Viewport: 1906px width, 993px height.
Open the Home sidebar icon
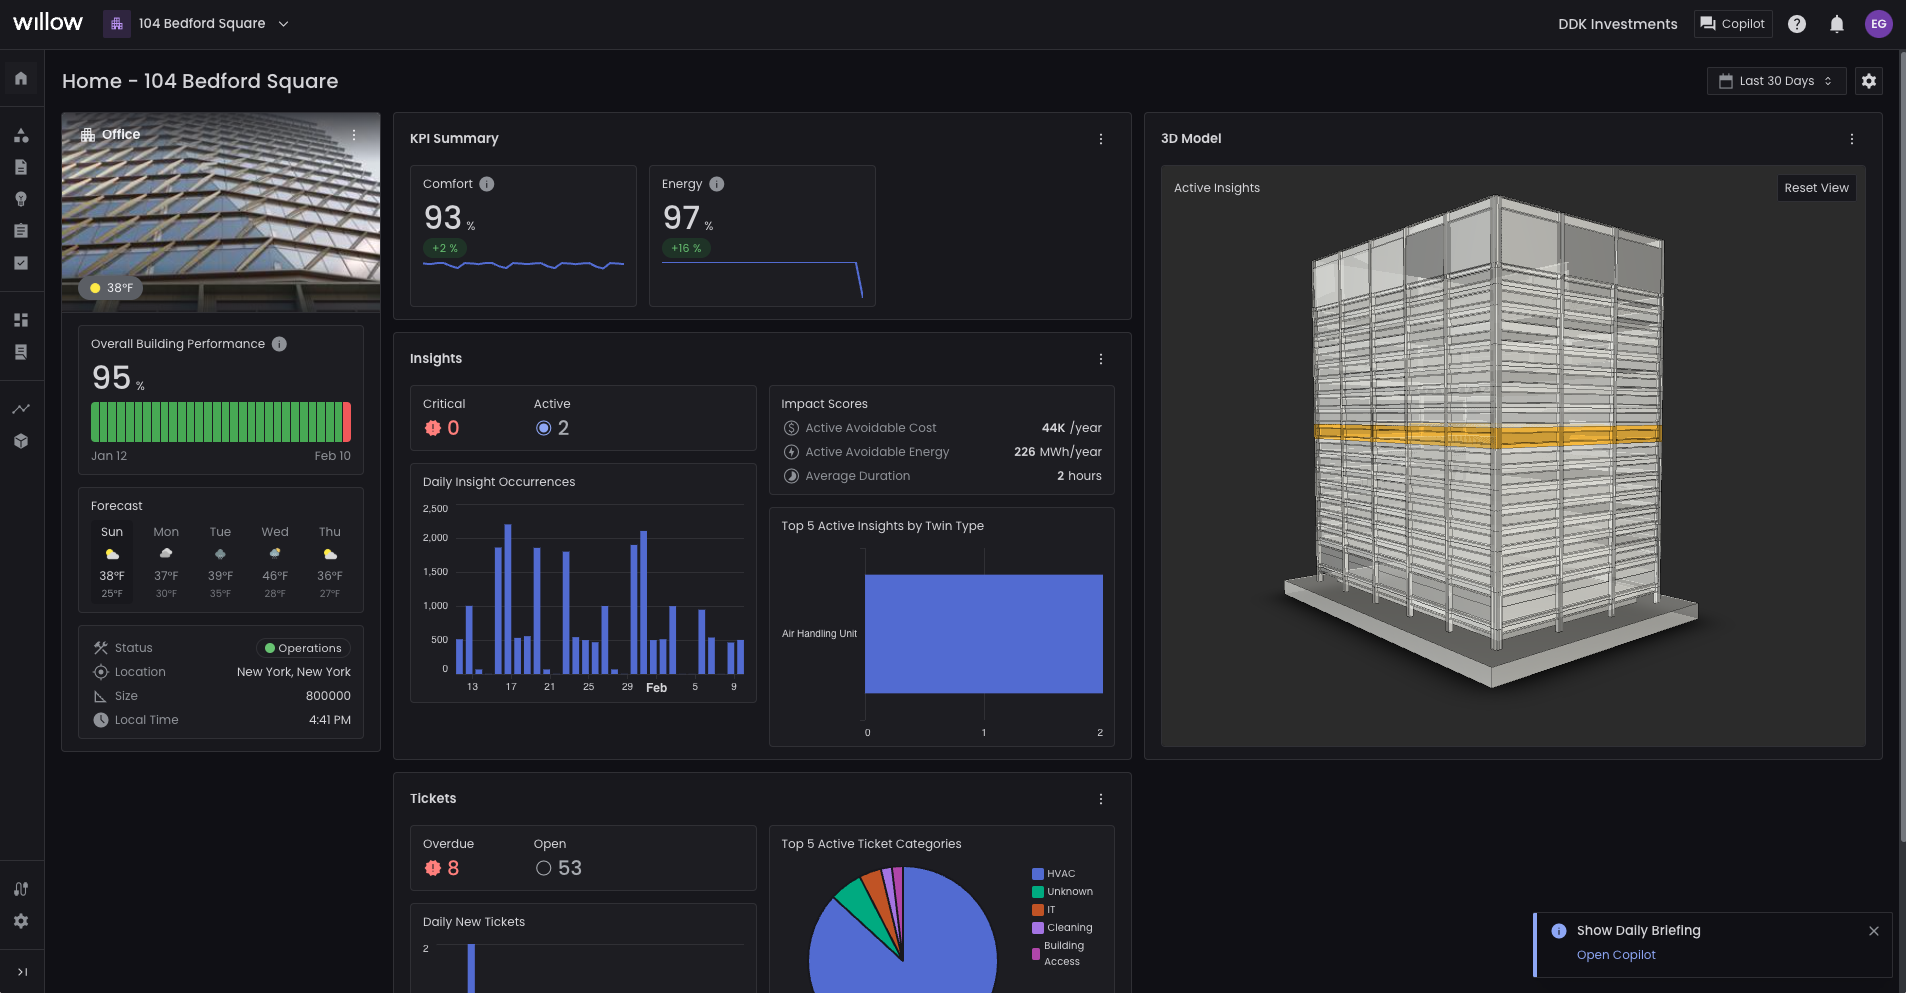[x=21, y=78]
